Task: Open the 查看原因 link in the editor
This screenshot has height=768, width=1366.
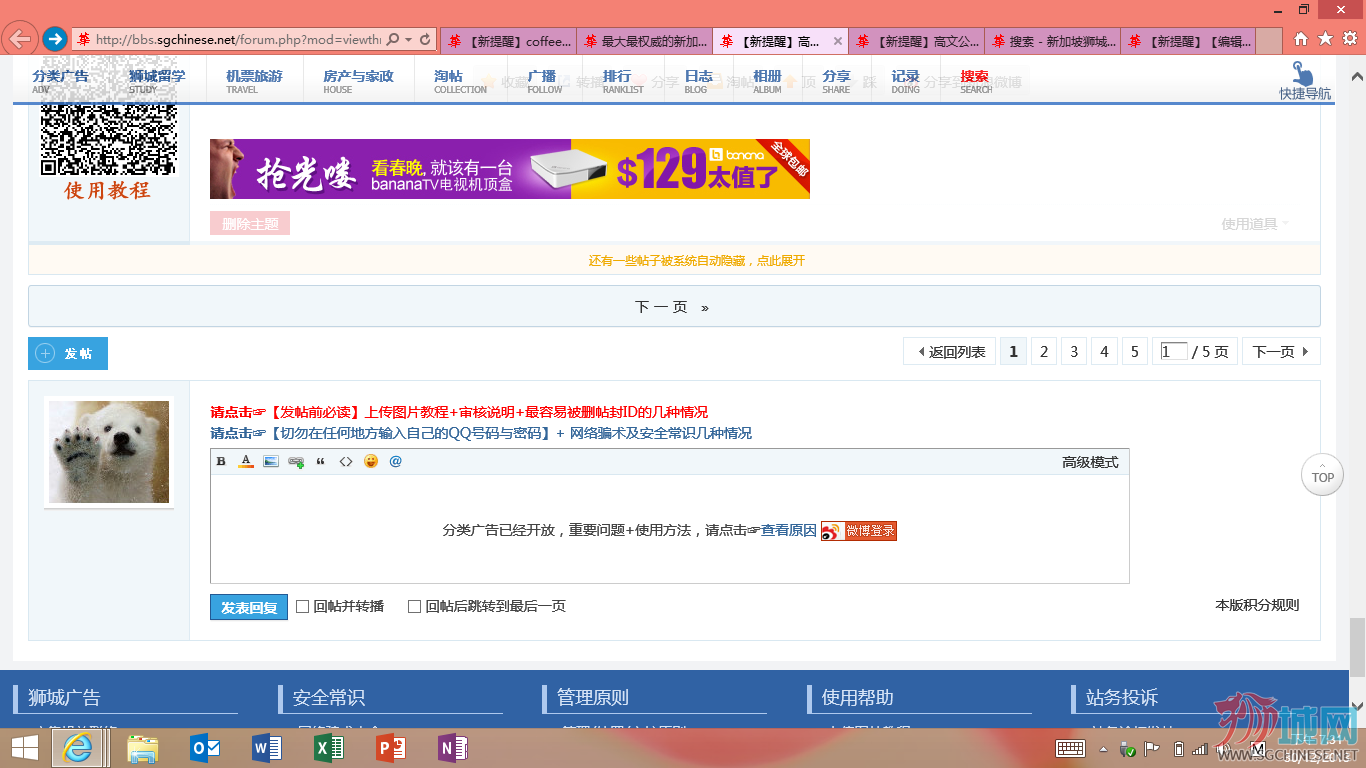Action: point(789,530)
